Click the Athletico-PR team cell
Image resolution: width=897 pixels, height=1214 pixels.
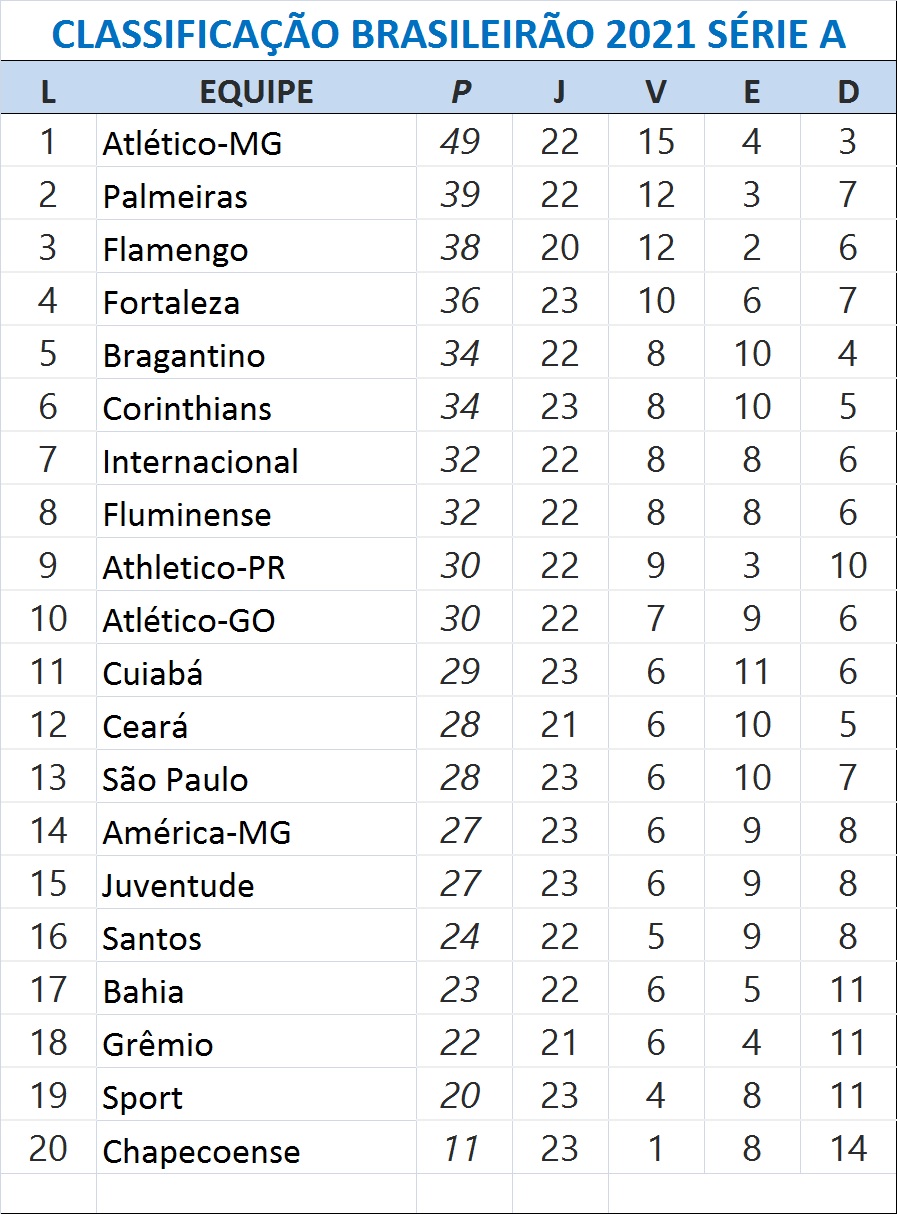coord(194,568)
